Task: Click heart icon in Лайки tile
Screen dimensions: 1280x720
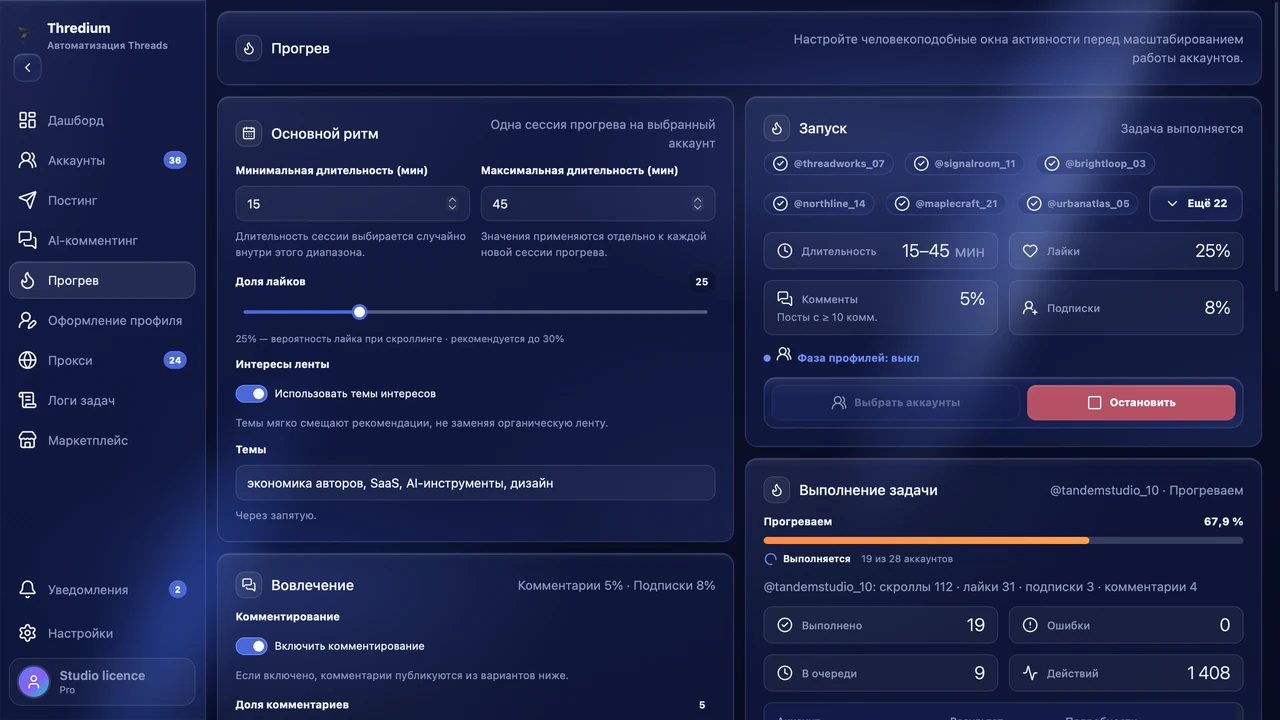Action: point(1030,251)
